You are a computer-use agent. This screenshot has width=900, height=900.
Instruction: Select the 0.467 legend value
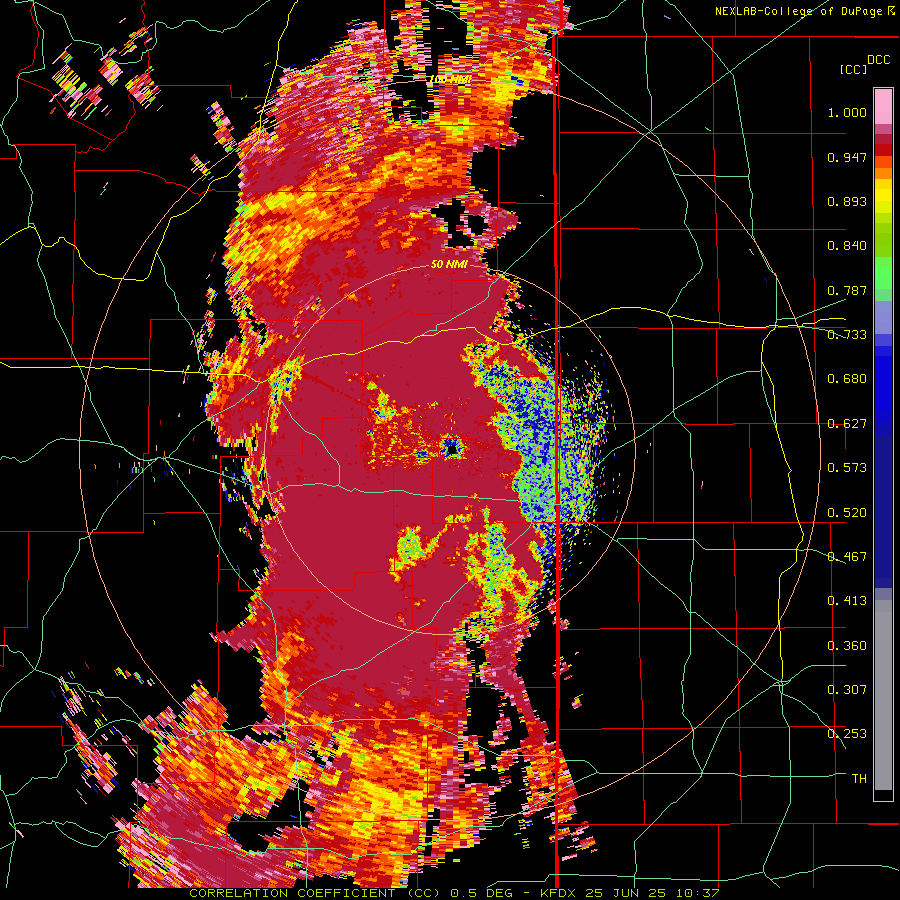[x=847, y=557]
